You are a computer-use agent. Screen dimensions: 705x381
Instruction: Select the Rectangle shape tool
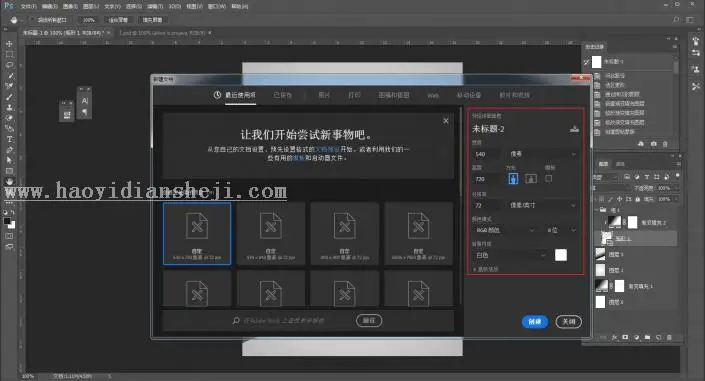click(x=9, y=171)
